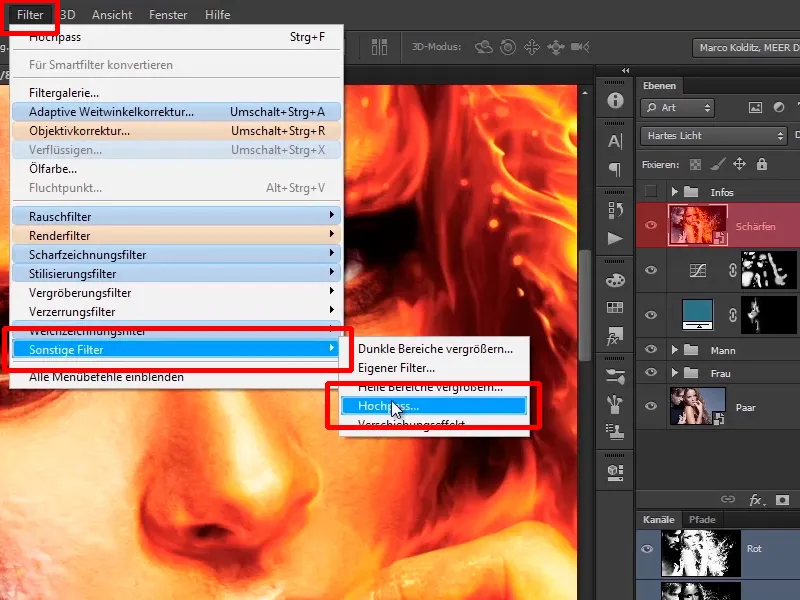Hide the teal solid color layer eye

click(x=651, y=315)
